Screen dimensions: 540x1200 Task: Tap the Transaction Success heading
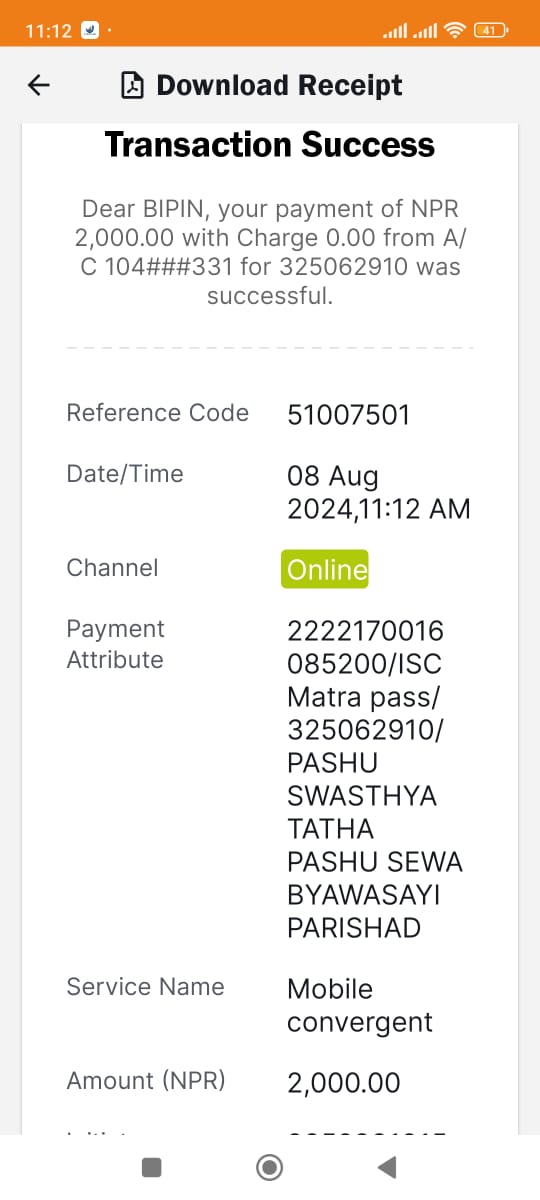[270, 145]
